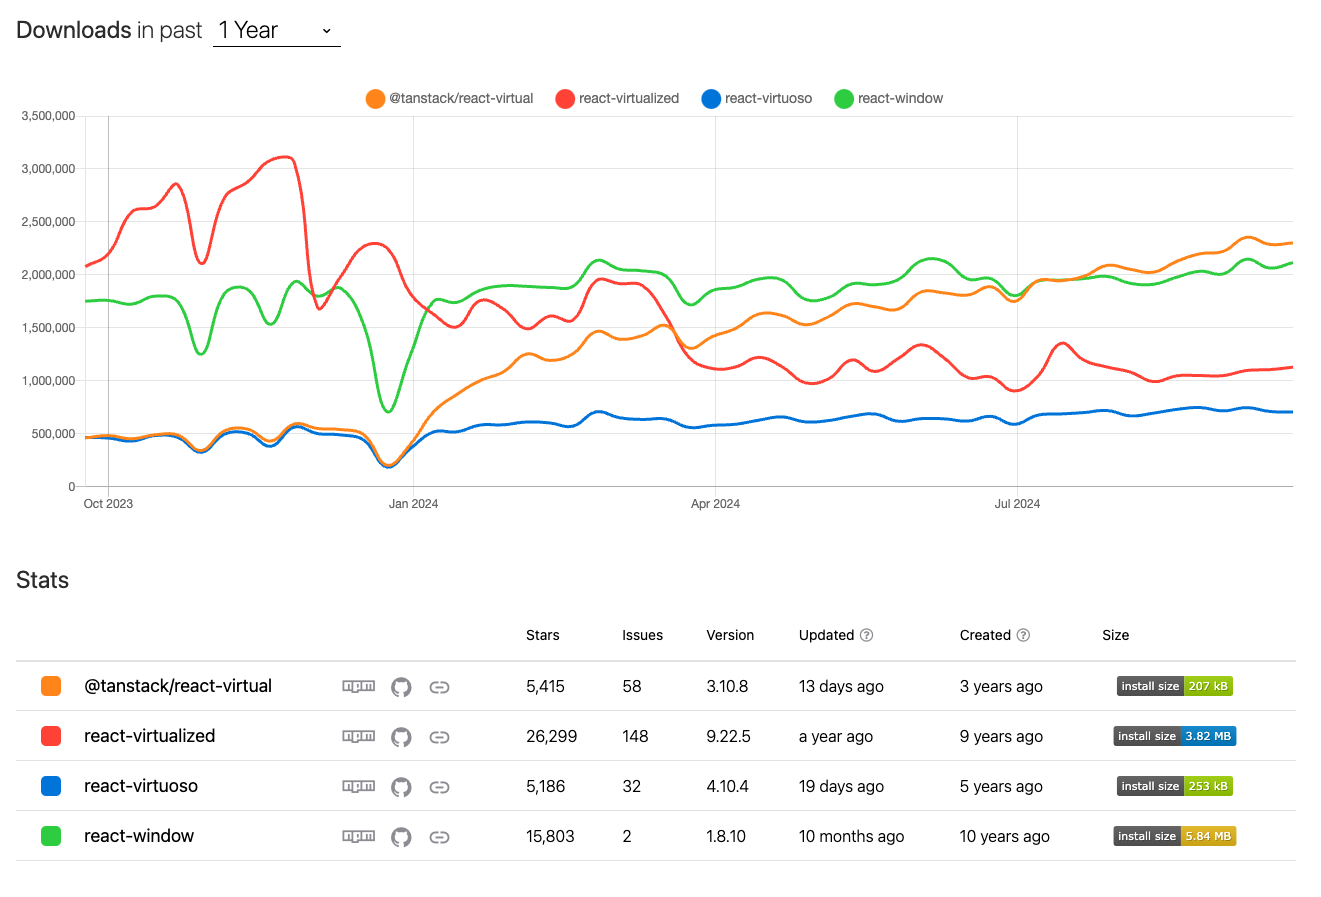Image resolution: width=1321 pixels, height=897 pixels.
Task: Open GitHub icon for react-virtuoso
Action: coord(401,787)
